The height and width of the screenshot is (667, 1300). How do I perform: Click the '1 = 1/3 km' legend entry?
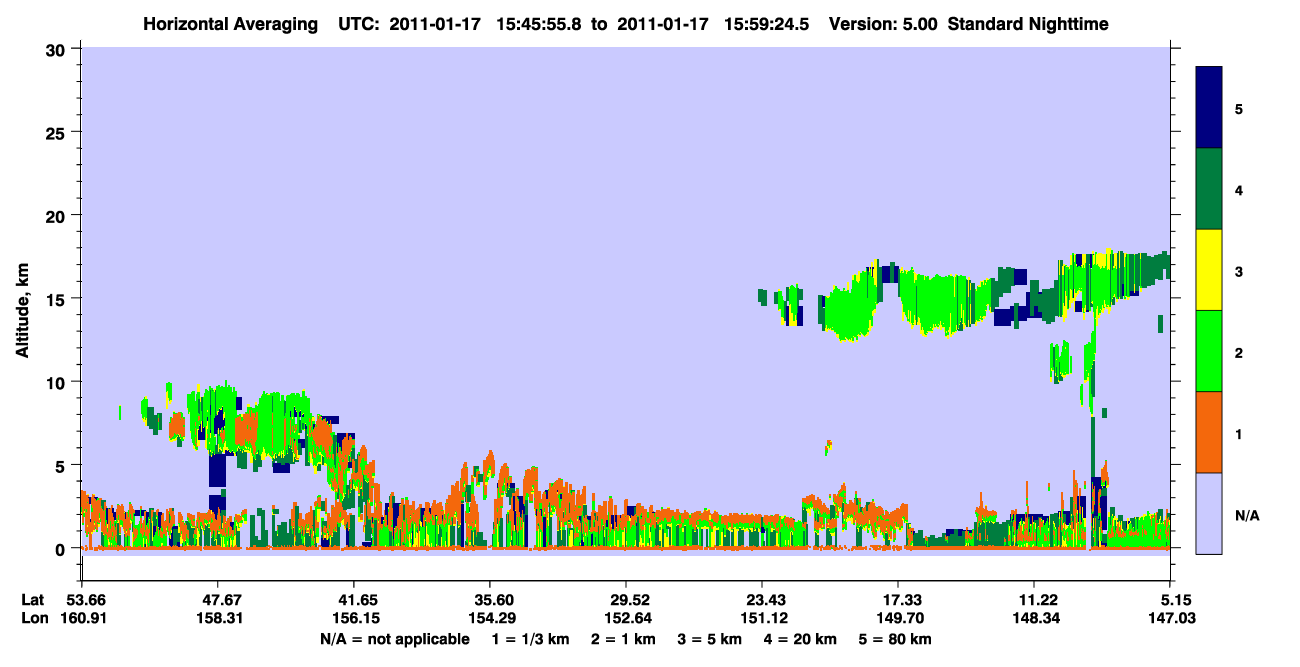click(x=531, y=639)
